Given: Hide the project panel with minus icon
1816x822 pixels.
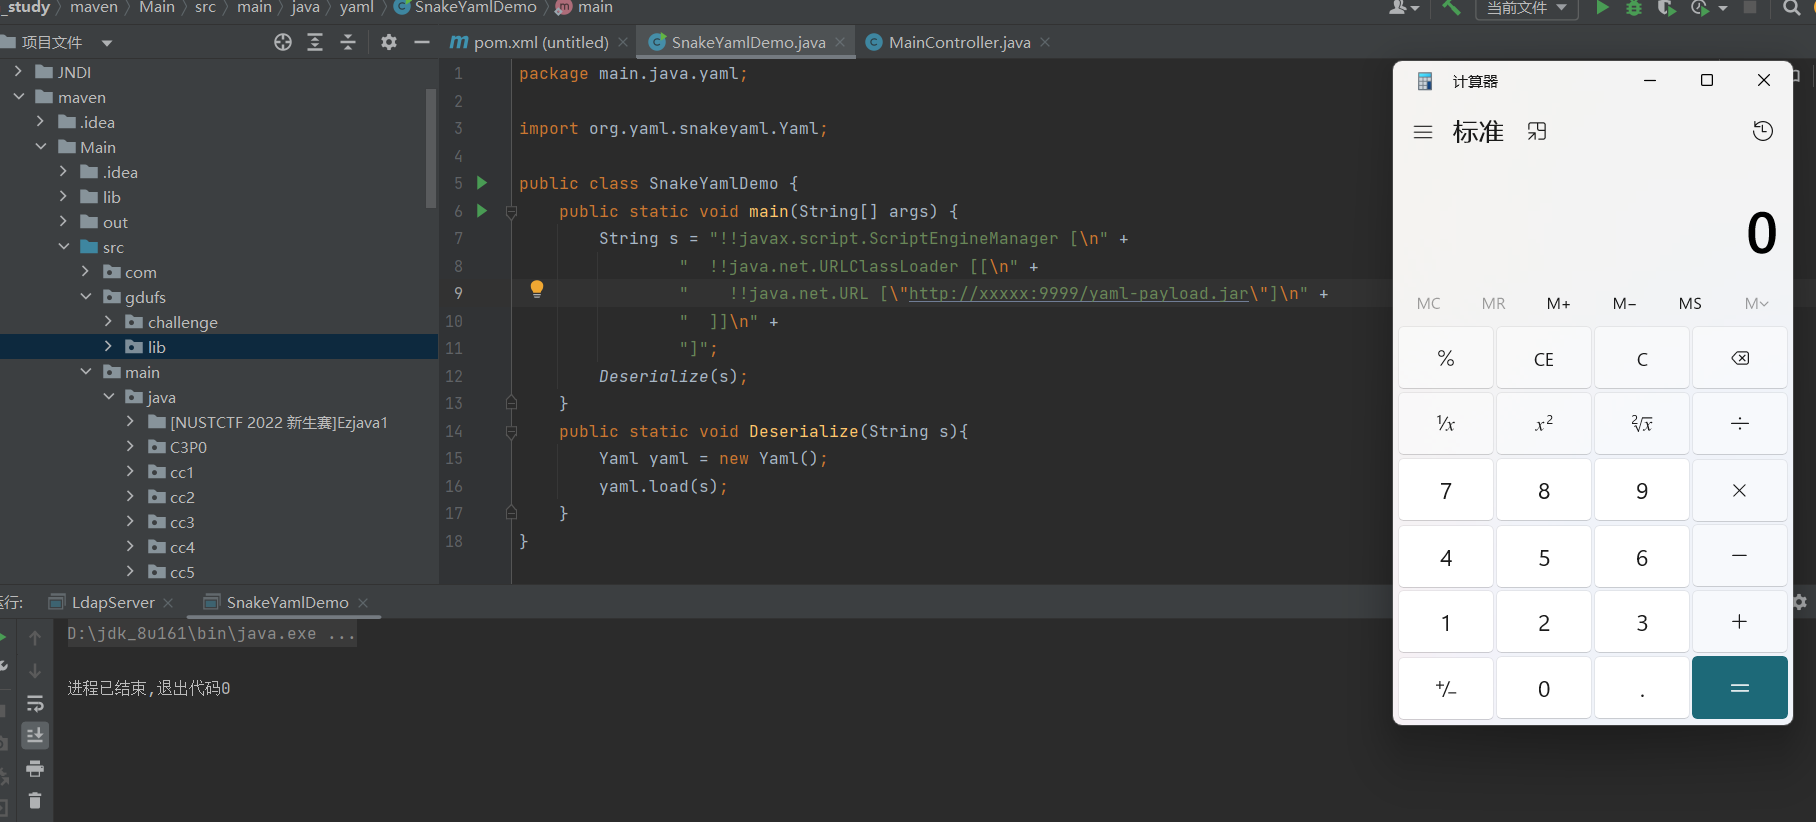Looking at the screenshot, I should [x=422, y=42].
